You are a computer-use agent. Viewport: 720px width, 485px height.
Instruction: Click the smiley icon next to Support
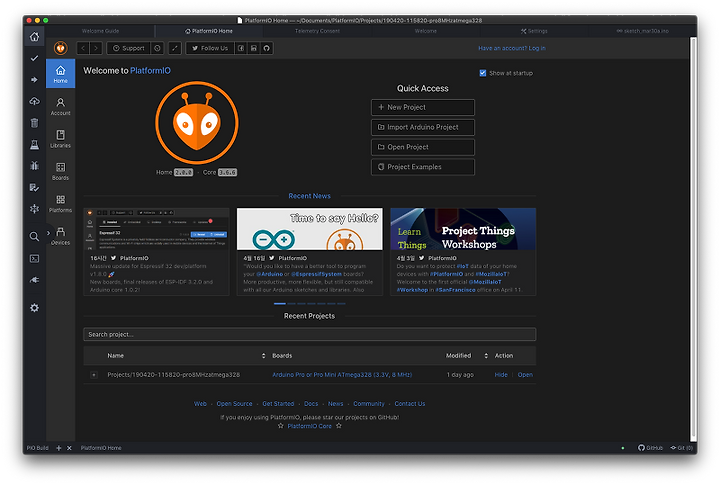click(x=157, y=48)
